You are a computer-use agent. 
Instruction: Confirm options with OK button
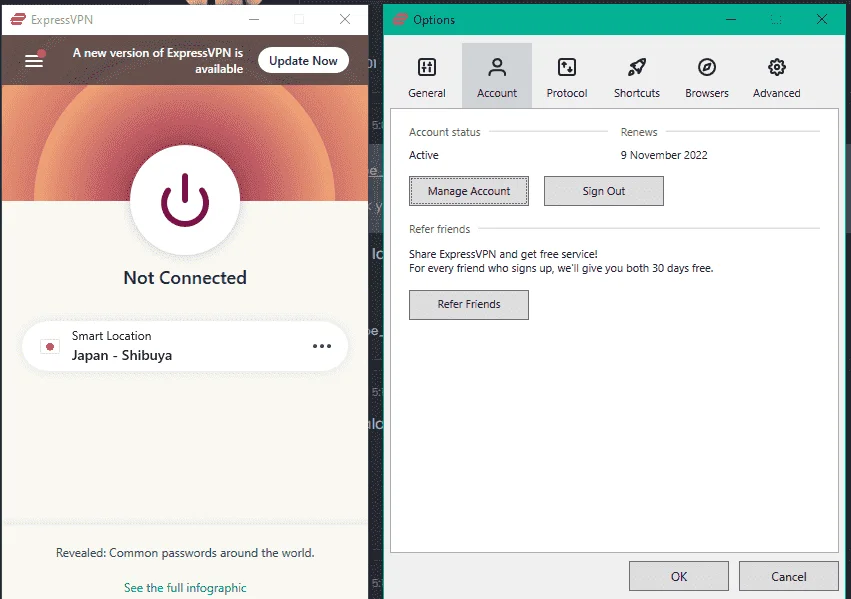[679, 576]
